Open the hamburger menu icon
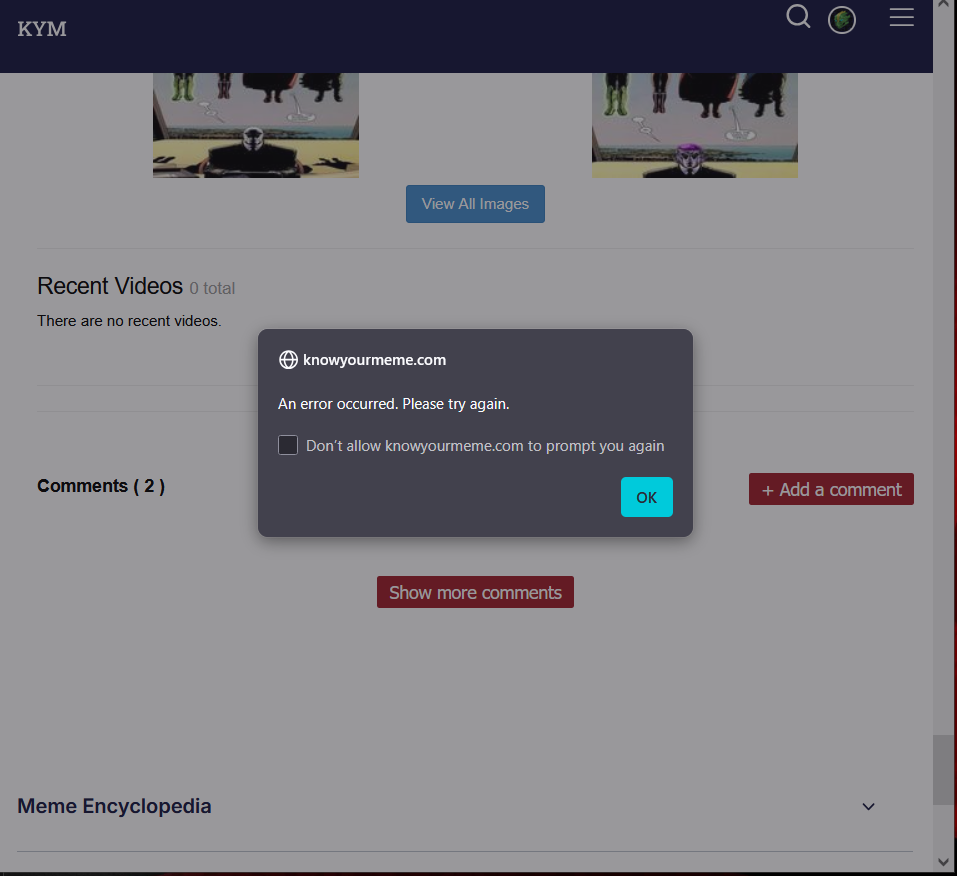Screen dimensions: 957x876 tap(901, 17)
